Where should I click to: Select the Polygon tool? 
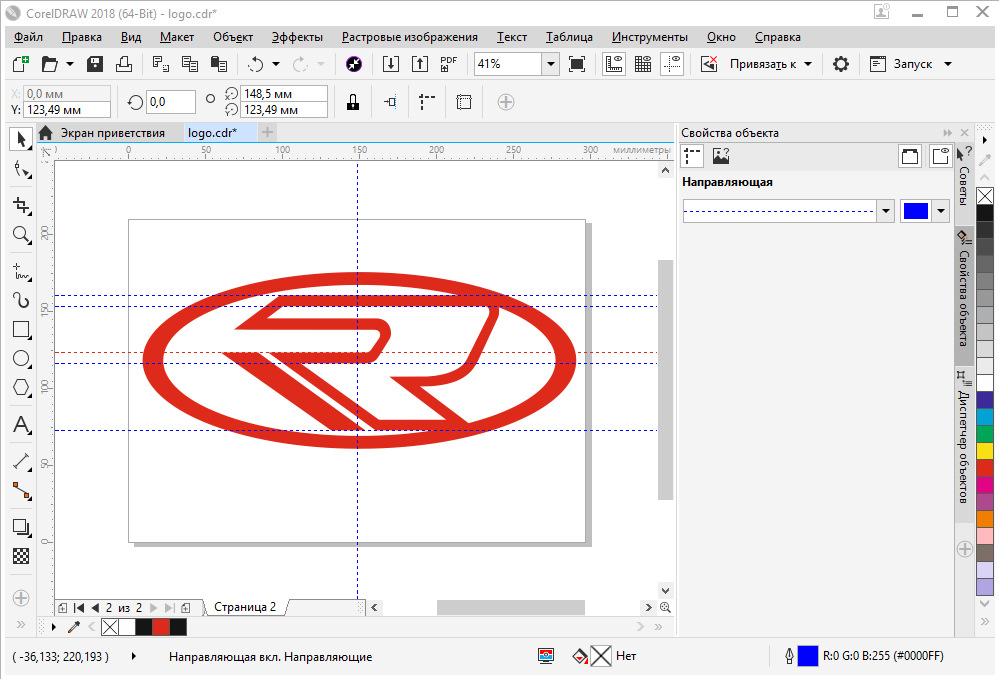(x=22, y=388)
